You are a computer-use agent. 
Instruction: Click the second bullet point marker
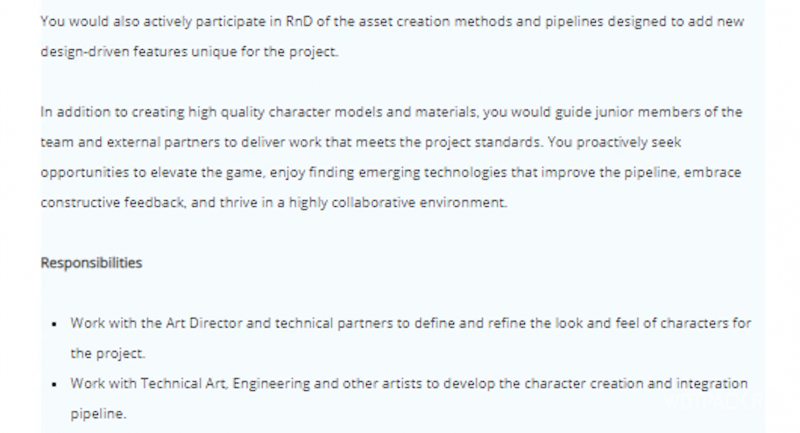pos(55,385)
